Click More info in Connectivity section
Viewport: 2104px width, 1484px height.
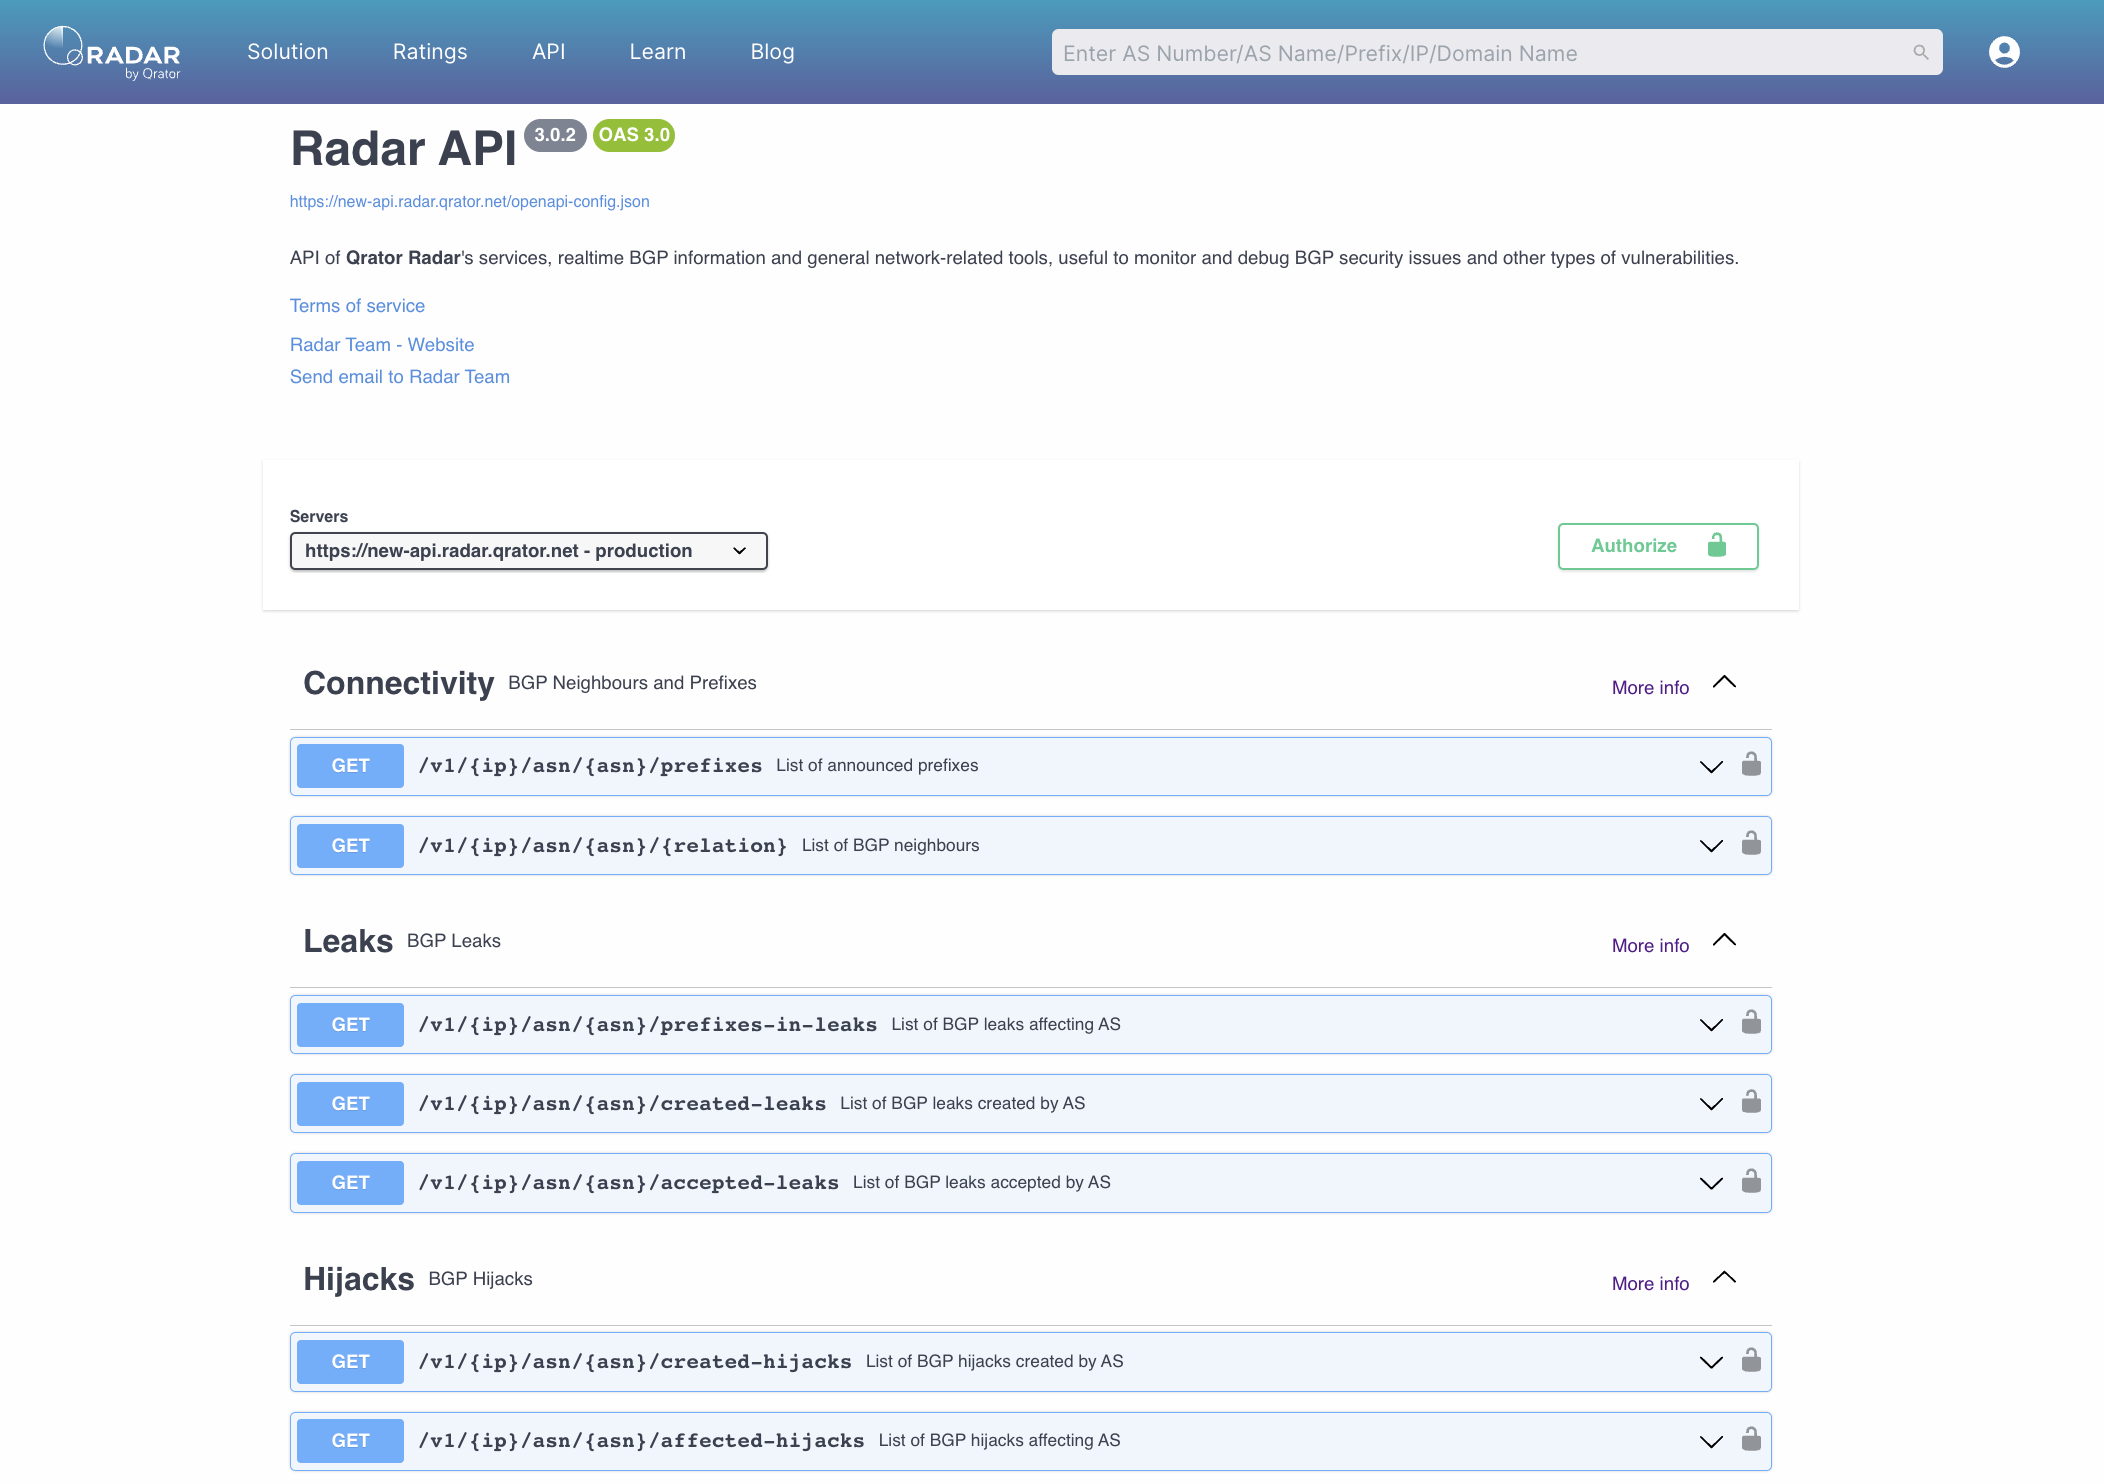click(1650, 688)
